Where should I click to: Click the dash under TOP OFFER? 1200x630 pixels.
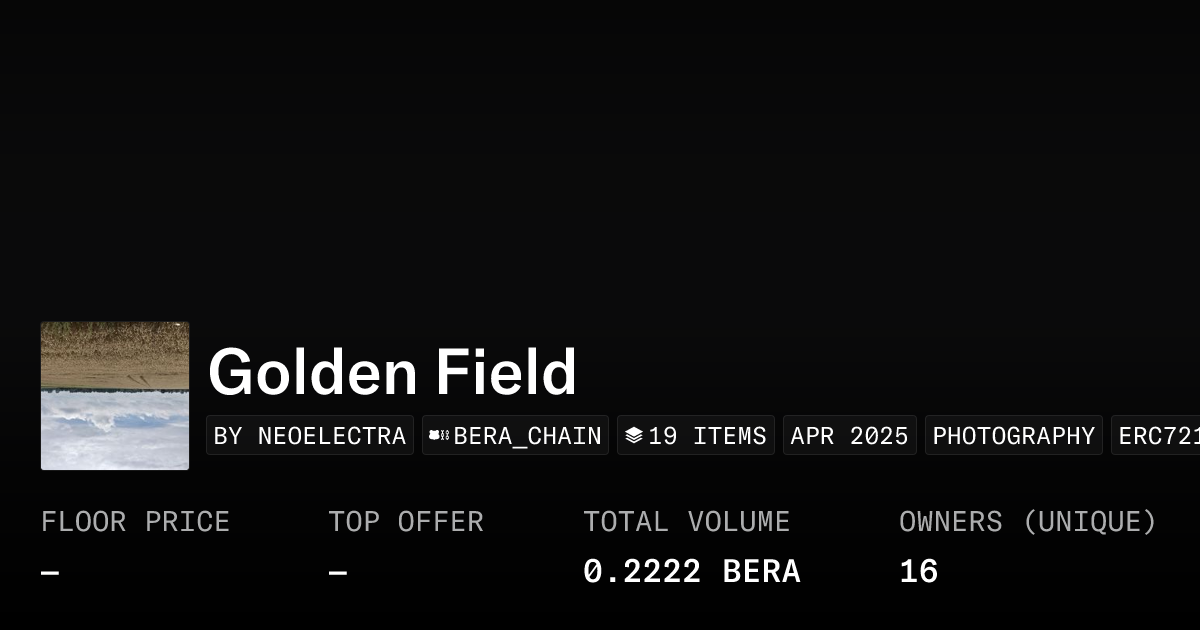coord(337,570)
